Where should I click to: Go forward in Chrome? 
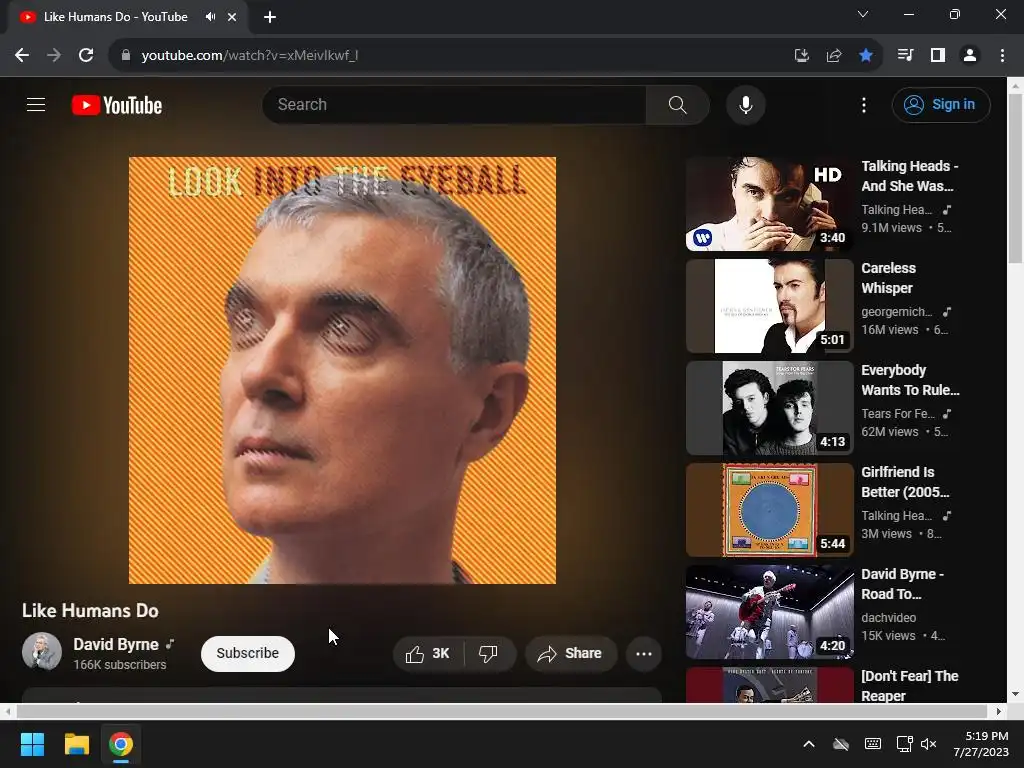[x=54, y=56]
